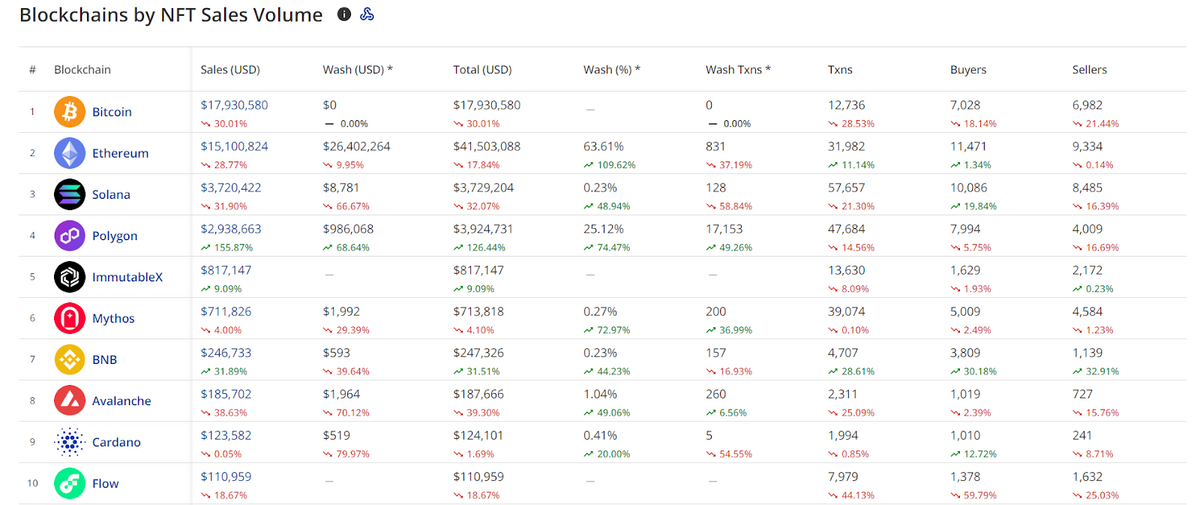
Task: Click ImmutableX txns count 13,630
Action: click(846, 270)
